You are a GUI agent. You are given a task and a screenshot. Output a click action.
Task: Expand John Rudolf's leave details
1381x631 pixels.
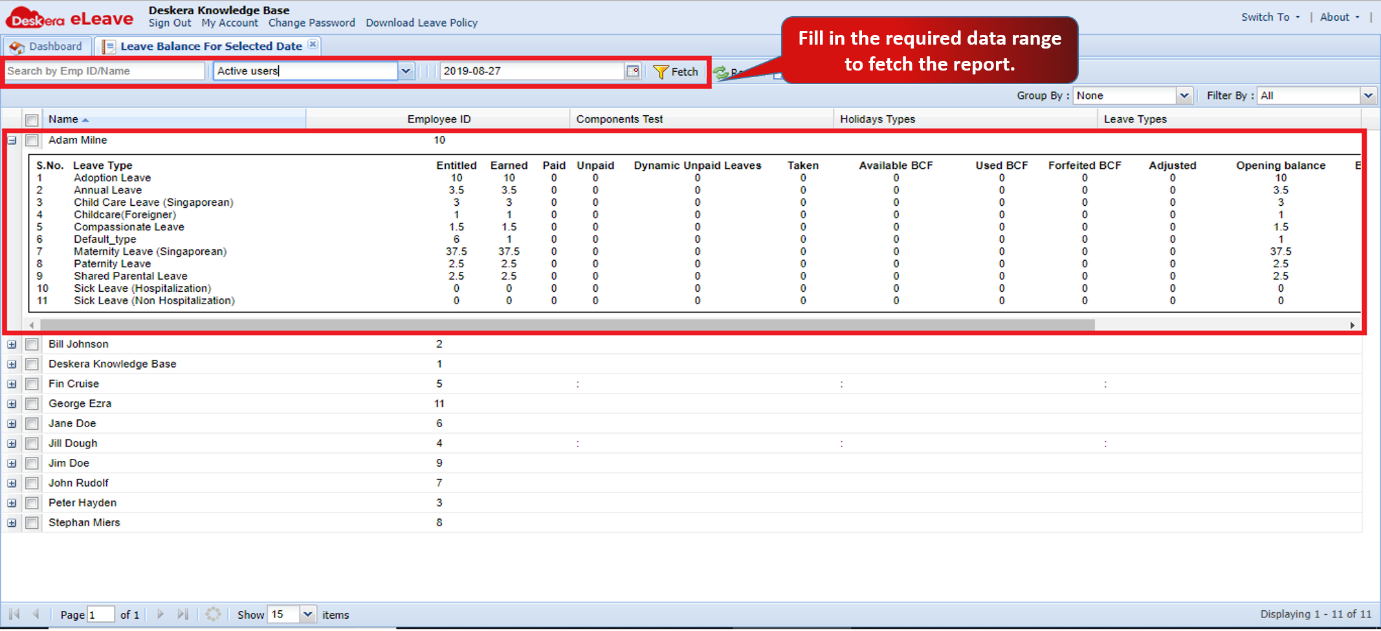(12, 484)
